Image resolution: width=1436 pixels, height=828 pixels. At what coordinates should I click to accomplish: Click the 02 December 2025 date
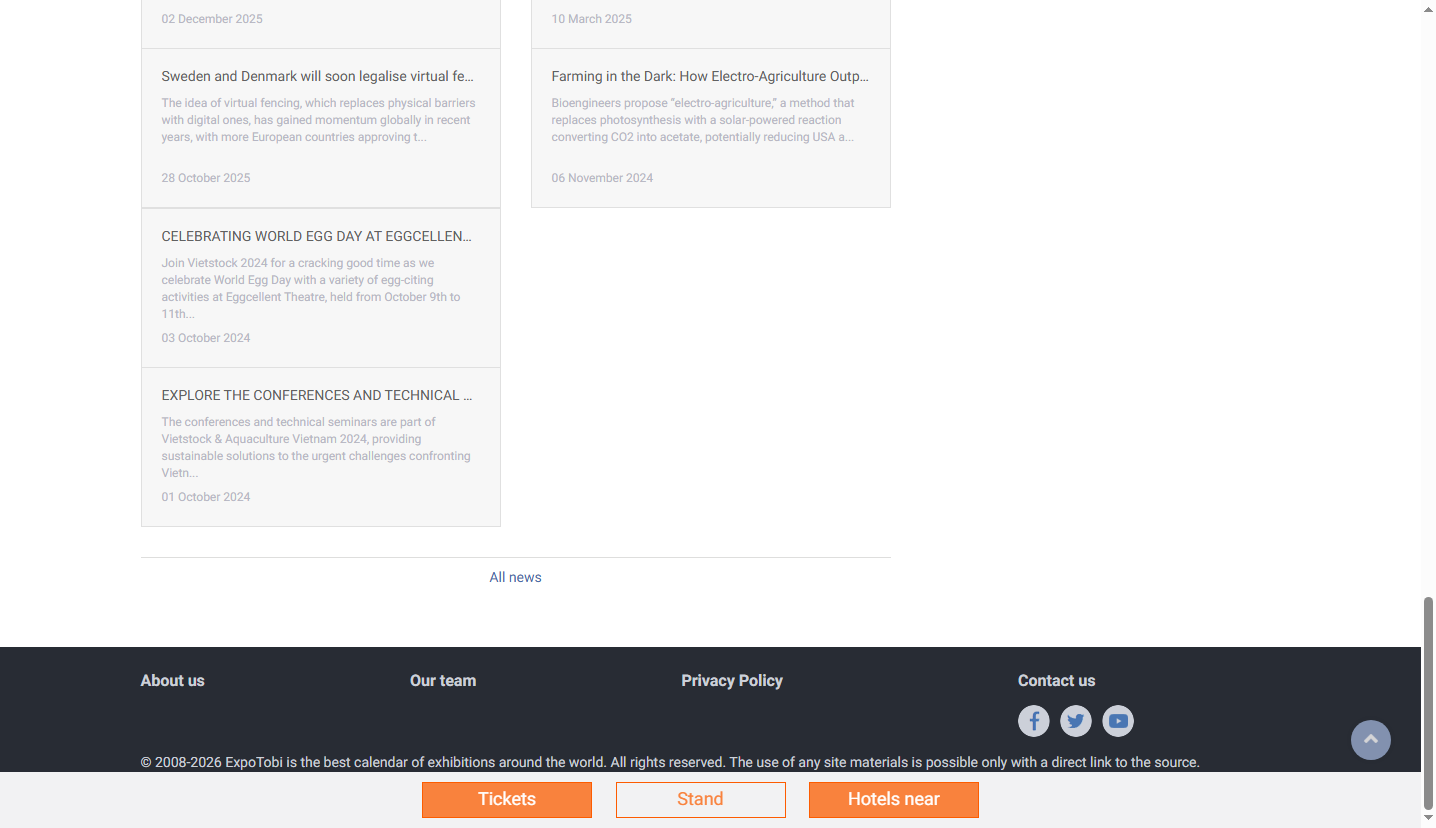tap(212, 19)
